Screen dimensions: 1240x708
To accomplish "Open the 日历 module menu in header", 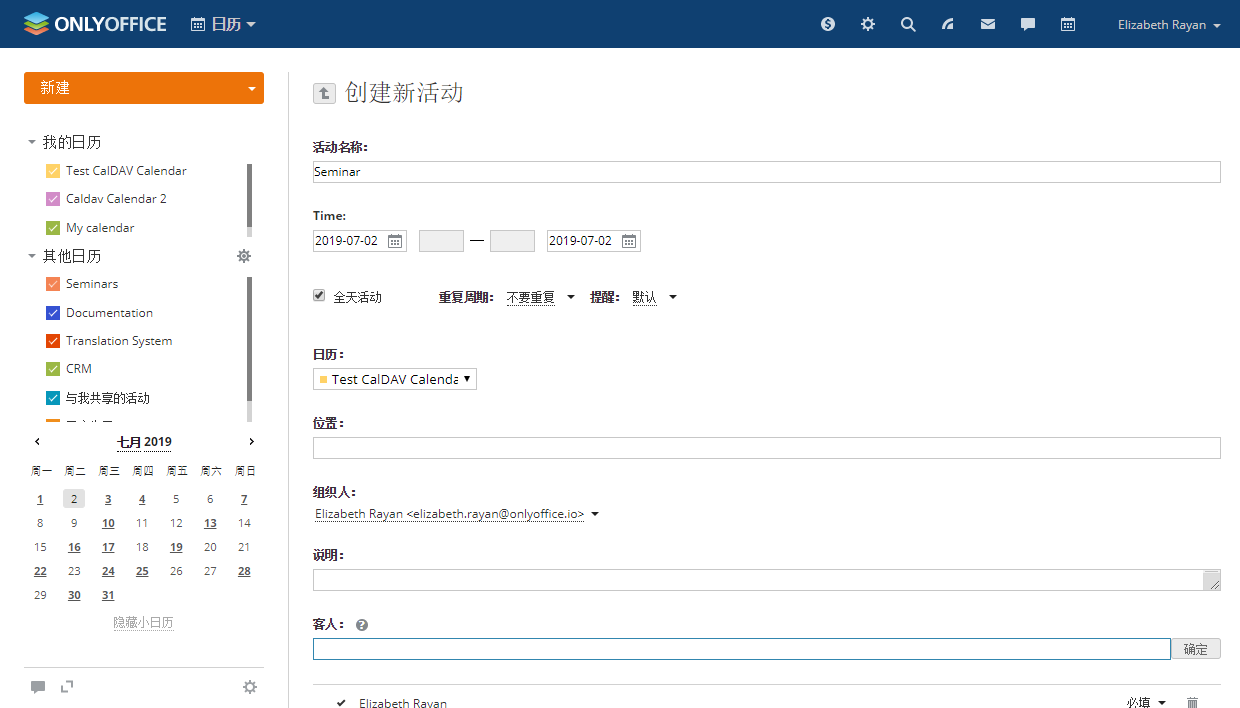I will tap(223, 24).
